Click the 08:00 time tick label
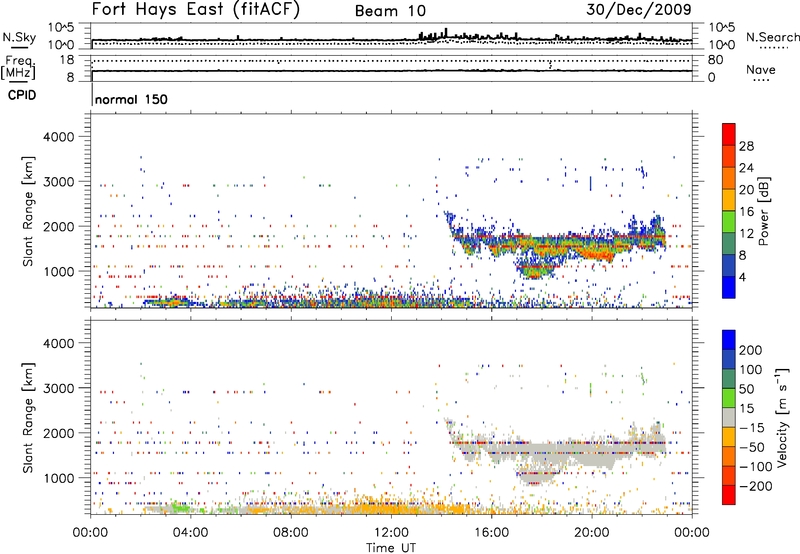Screen dimensions: 800x554 pos(291,533)
